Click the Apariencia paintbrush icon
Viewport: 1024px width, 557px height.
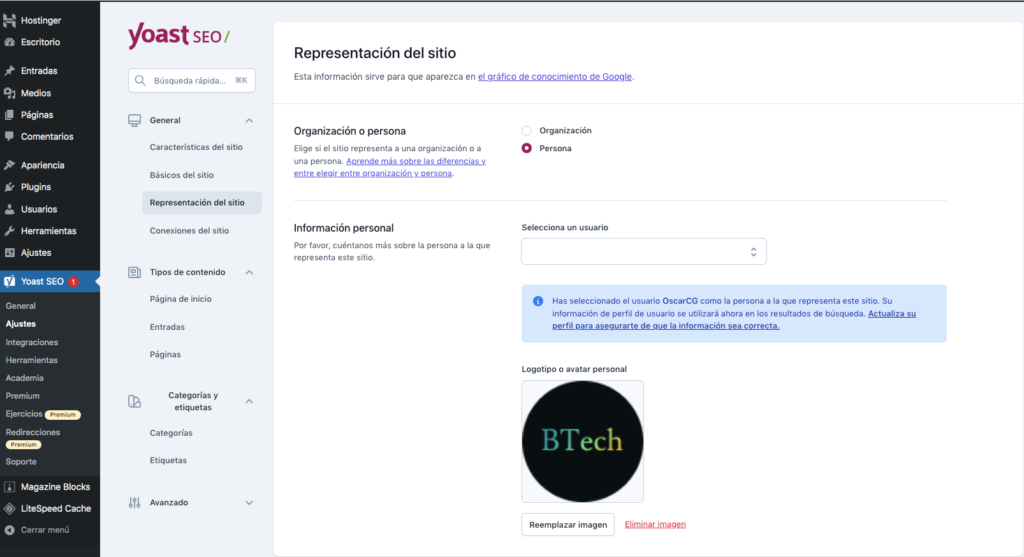pos(10,165)
